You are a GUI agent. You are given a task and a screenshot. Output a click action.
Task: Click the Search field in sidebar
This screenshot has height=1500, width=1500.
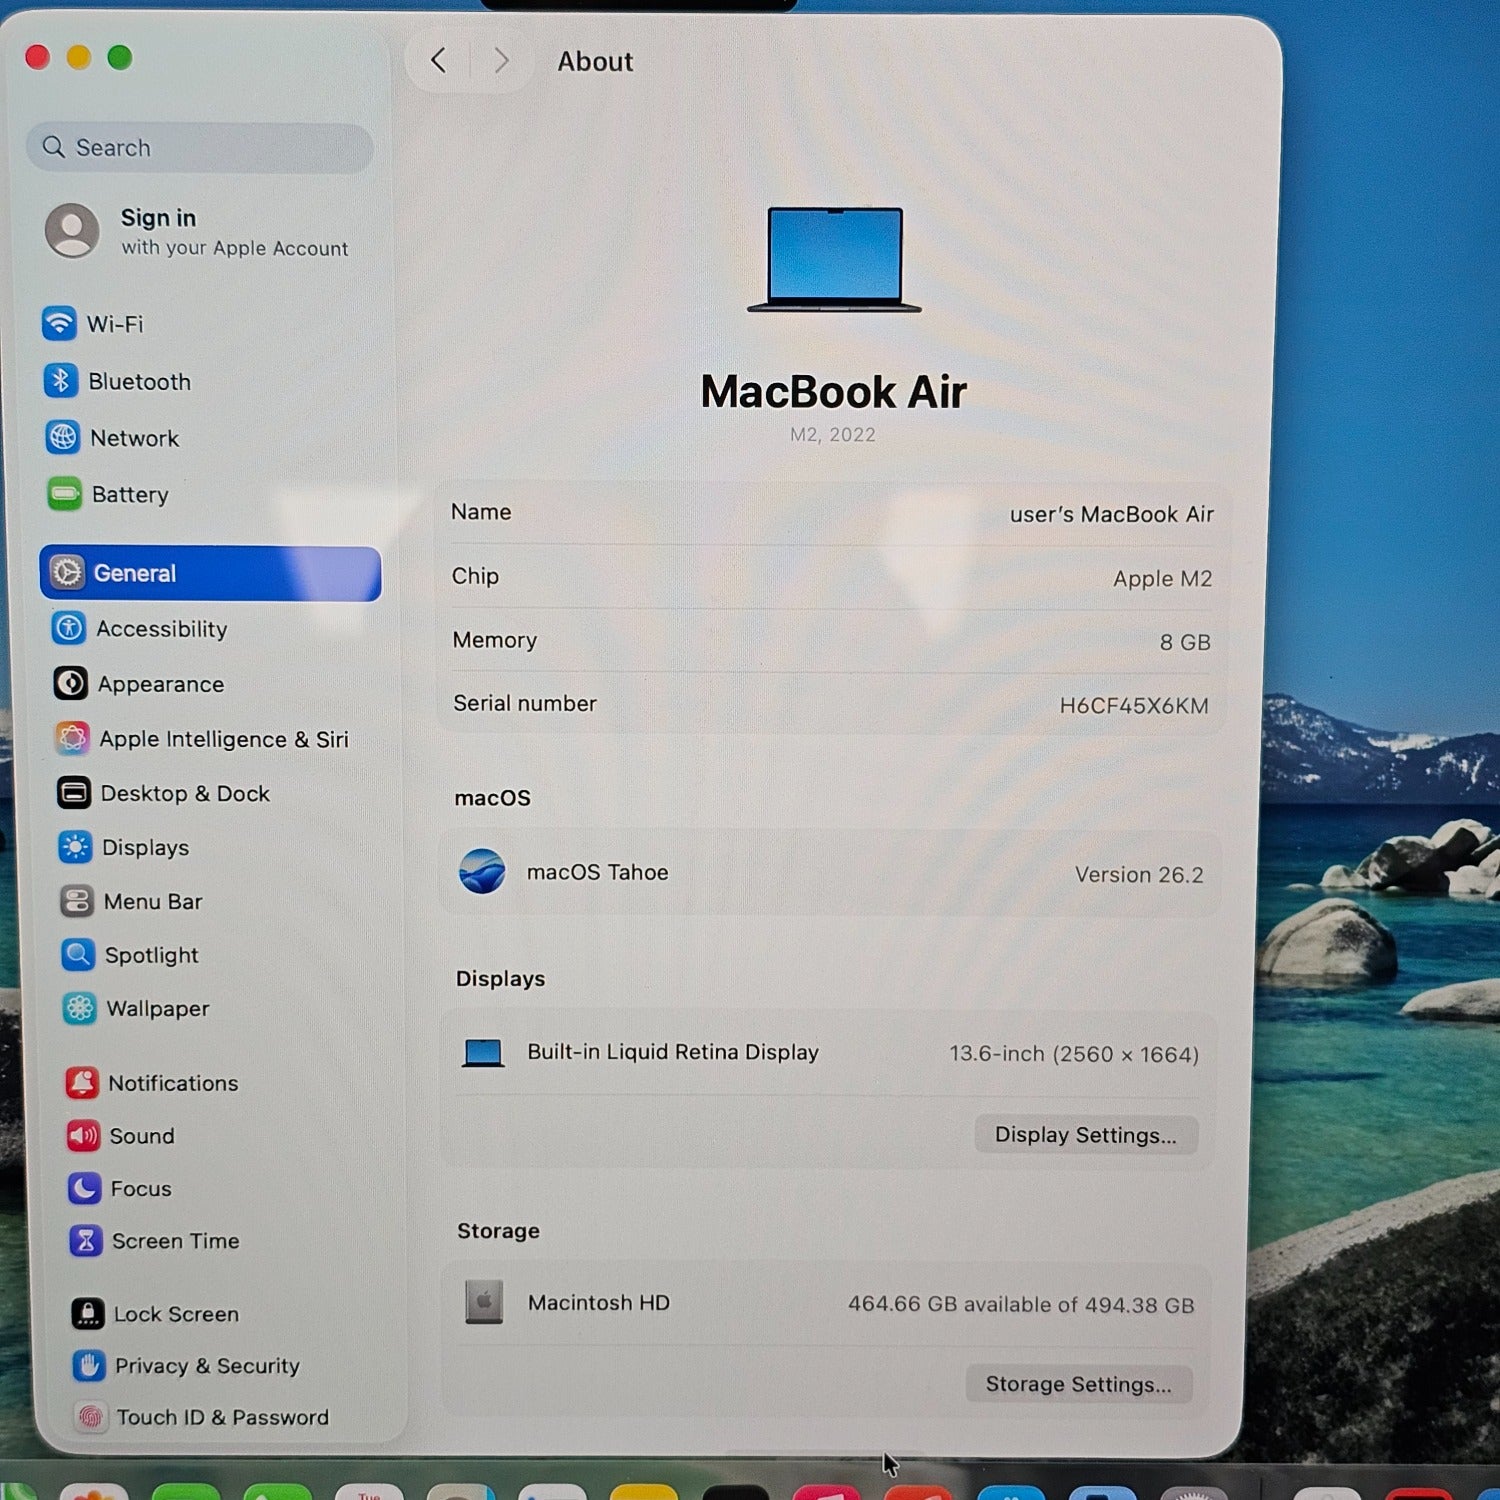click(x=200, y=148)
